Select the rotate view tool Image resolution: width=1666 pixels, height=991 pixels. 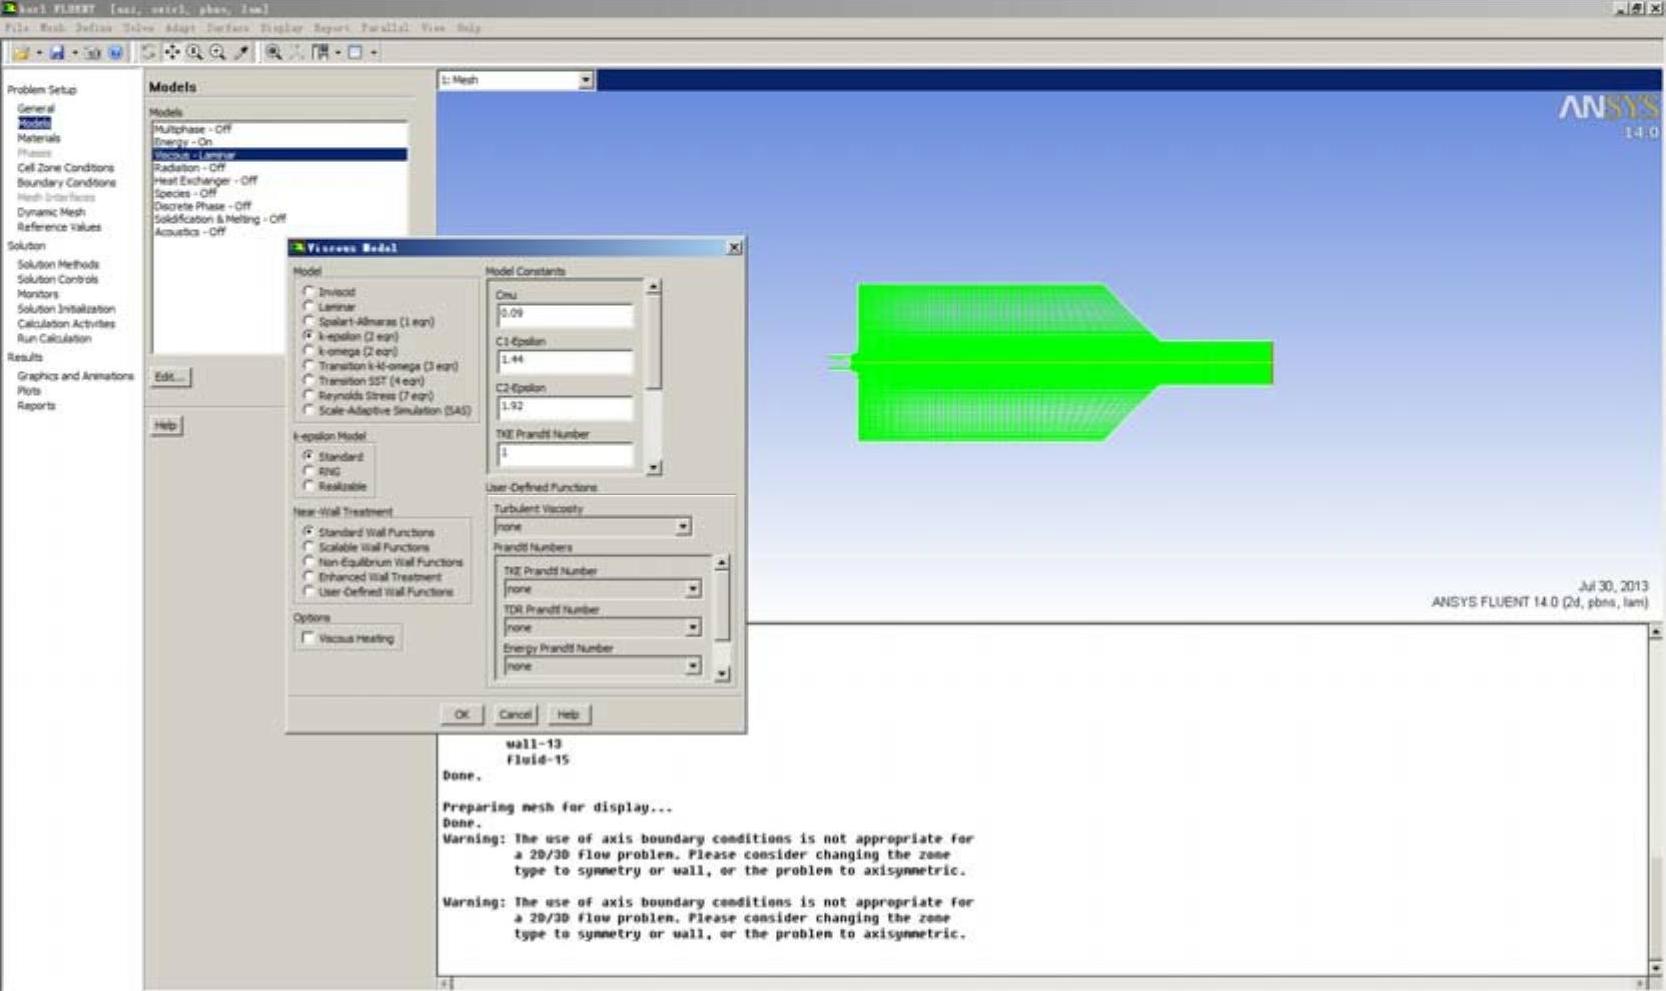pyautogui.click(x=149, y=52)
